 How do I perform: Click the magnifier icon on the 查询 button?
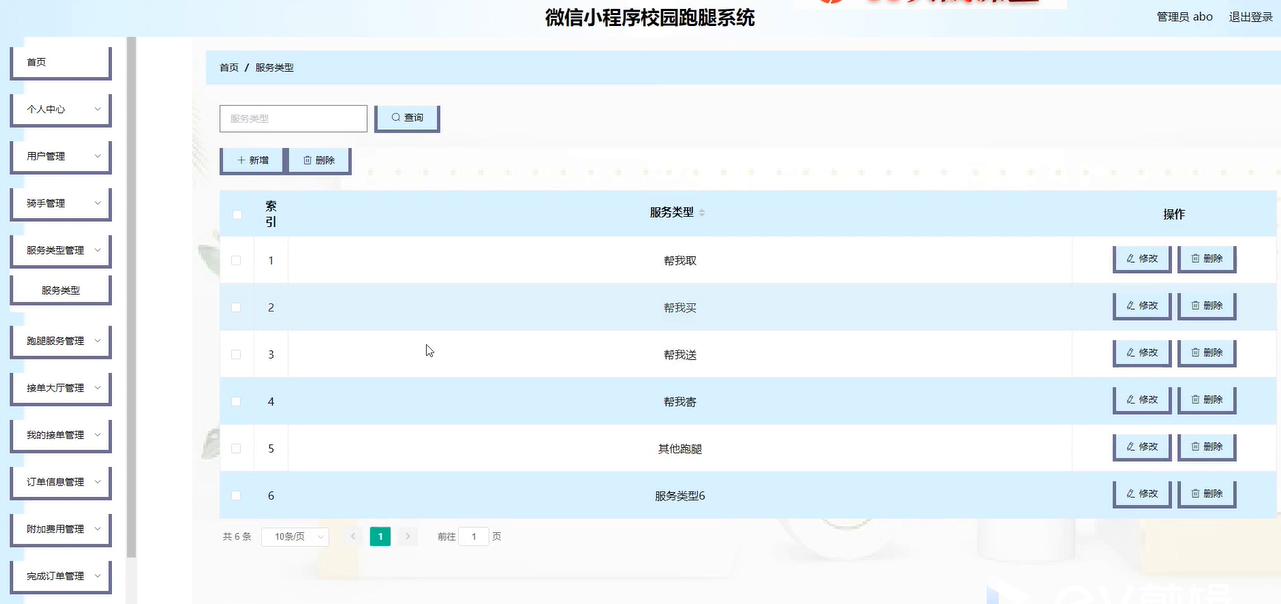pos(396,118)
